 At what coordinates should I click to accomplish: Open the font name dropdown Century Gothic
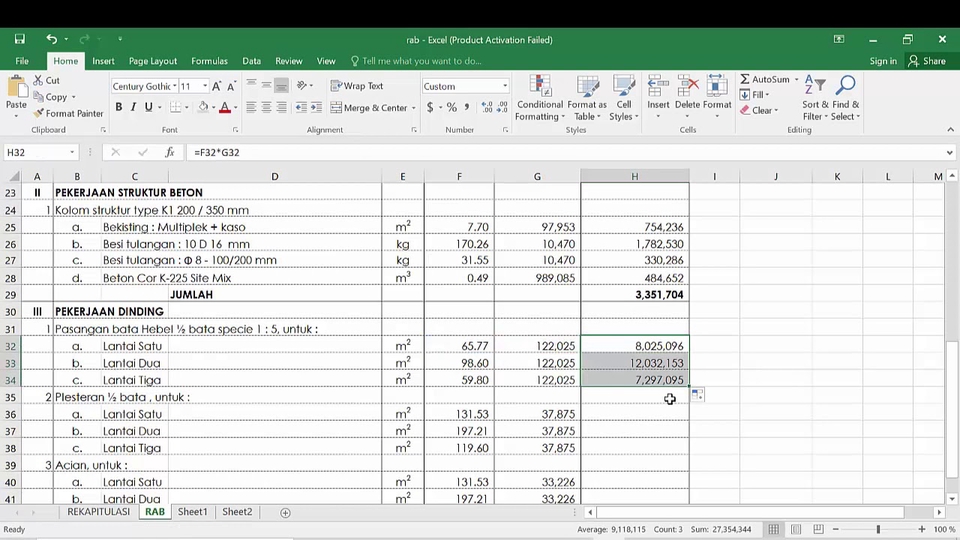[x=174, y=86]
